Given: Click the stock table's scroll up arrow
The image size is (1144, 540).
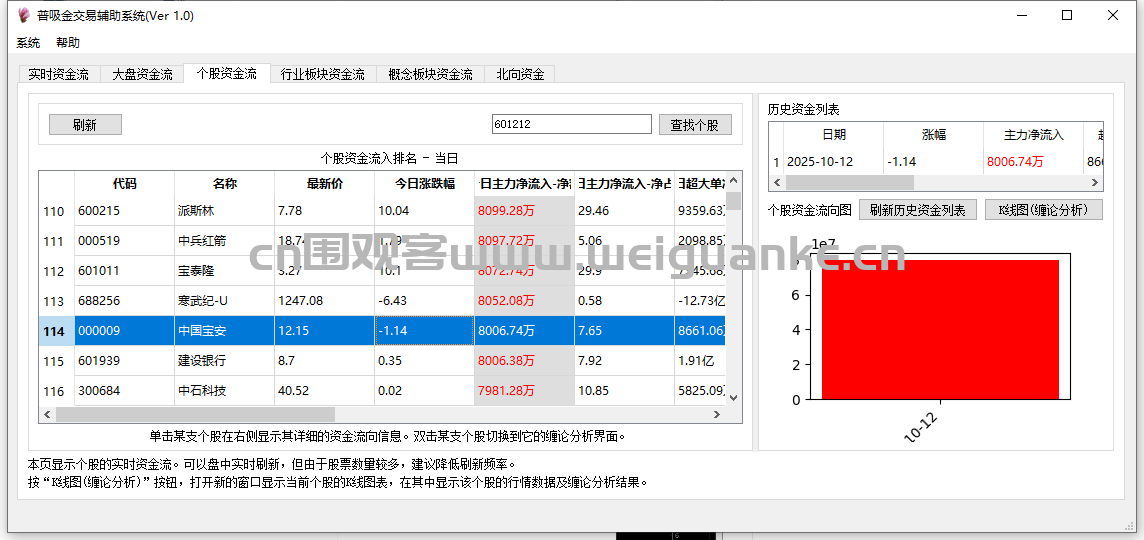Looking at the screenshot, I should click(734, 180).
